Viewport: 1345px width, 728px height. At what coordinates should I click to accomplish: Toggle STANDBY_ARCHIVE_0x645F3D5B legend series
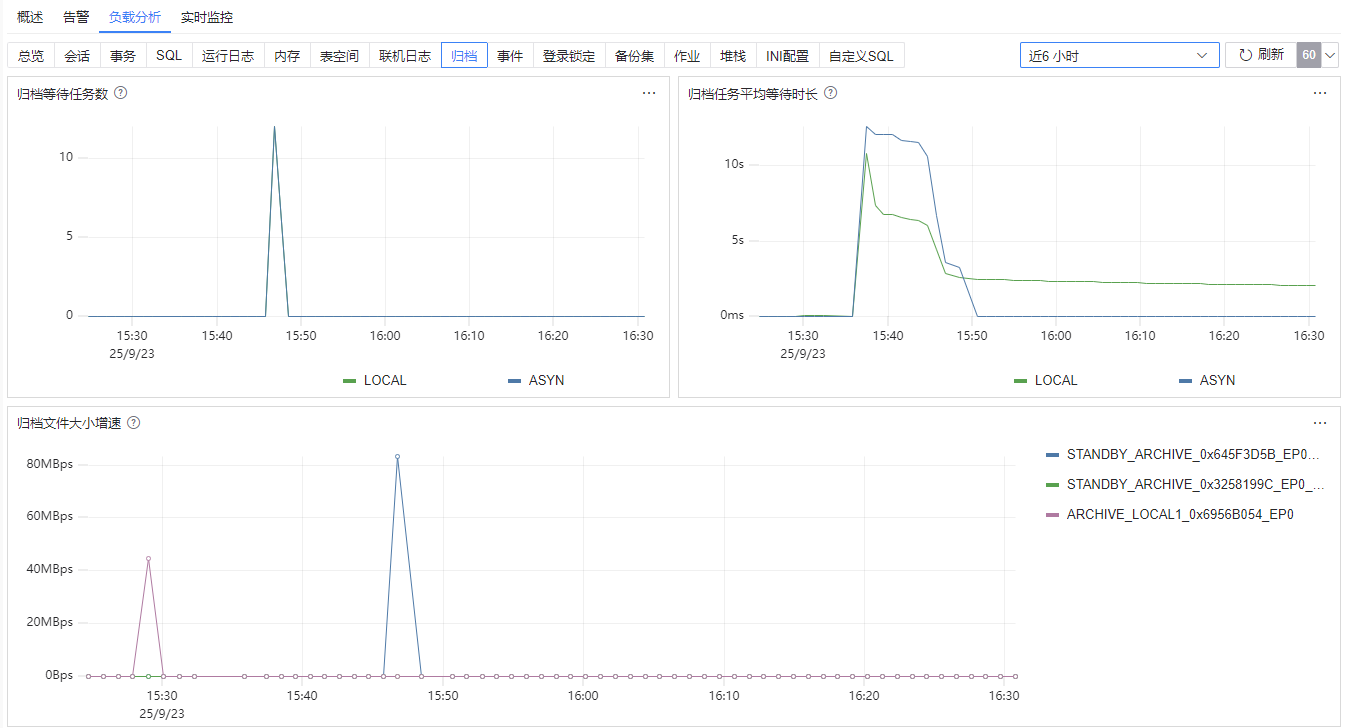pos(1185,454)
